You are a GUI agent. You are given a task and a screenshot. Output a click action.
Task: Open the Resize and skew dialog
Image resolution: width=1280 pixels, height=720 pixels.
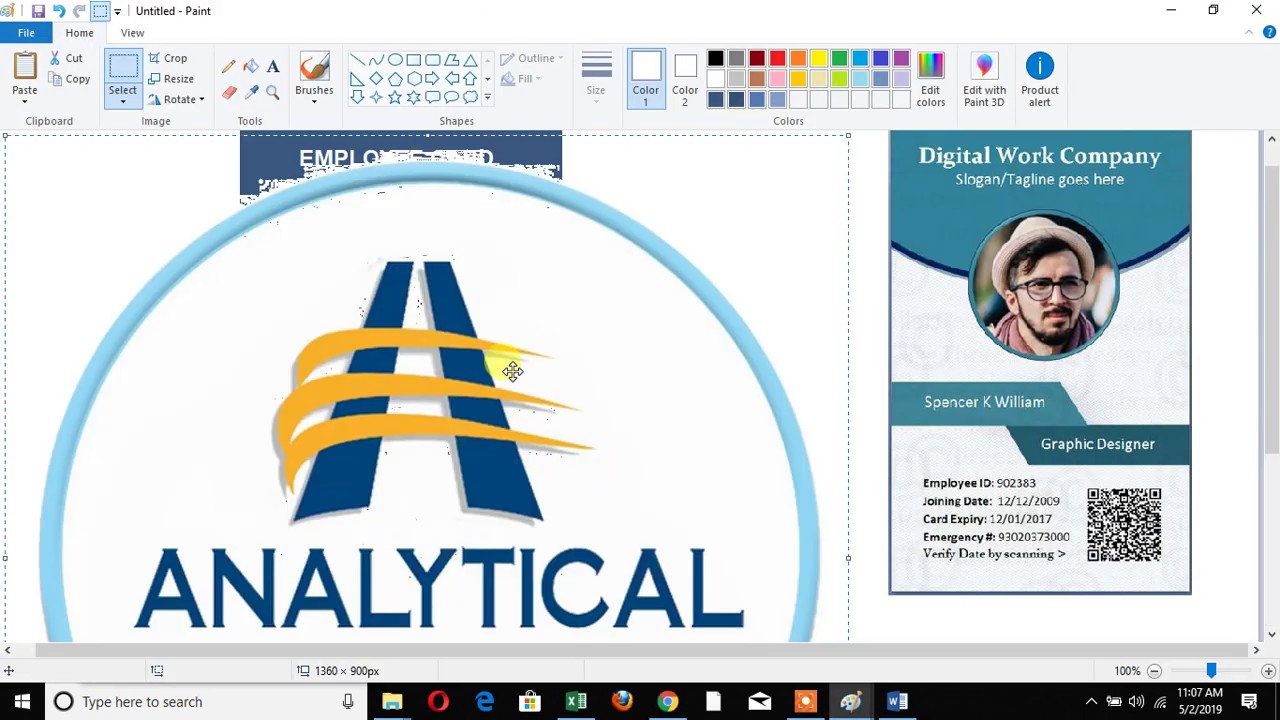click(x=171, y=79)
